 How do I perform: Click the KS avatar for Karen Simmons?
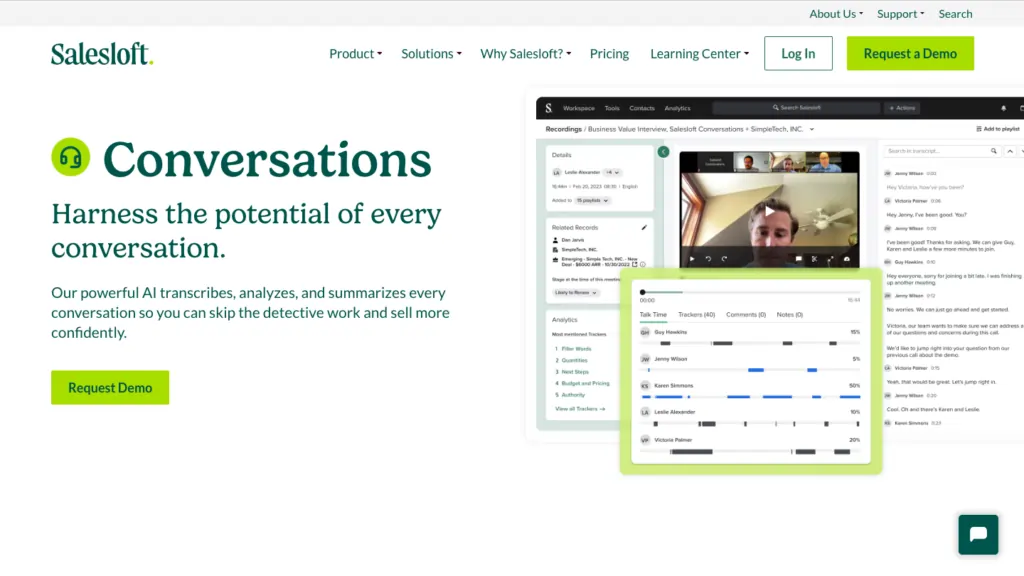pyautogui.click(x=645, y=386)
